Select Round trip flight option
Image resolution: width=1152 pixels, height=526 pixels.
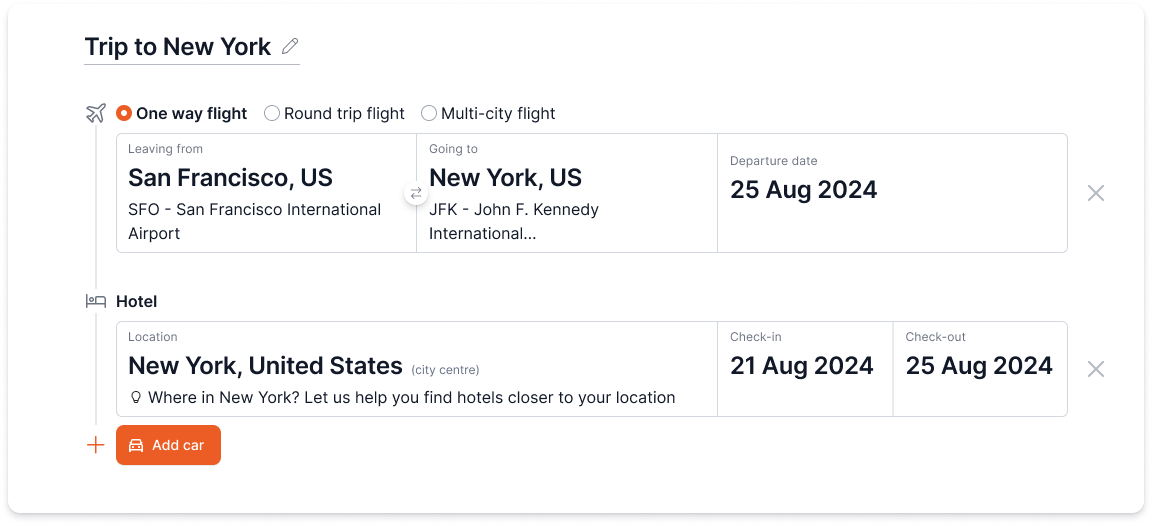(x=272, y=113)
